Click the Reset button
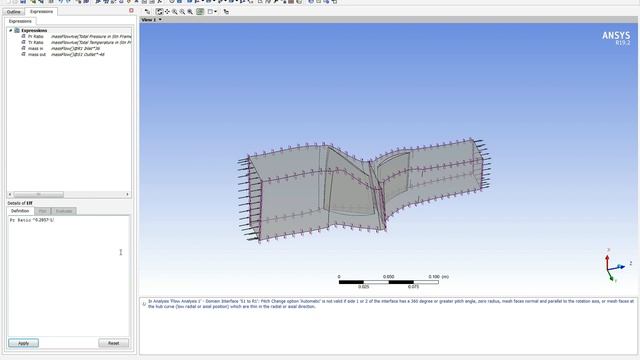The image size is (640, 360). pyautogui.click(x=113, y=343)
